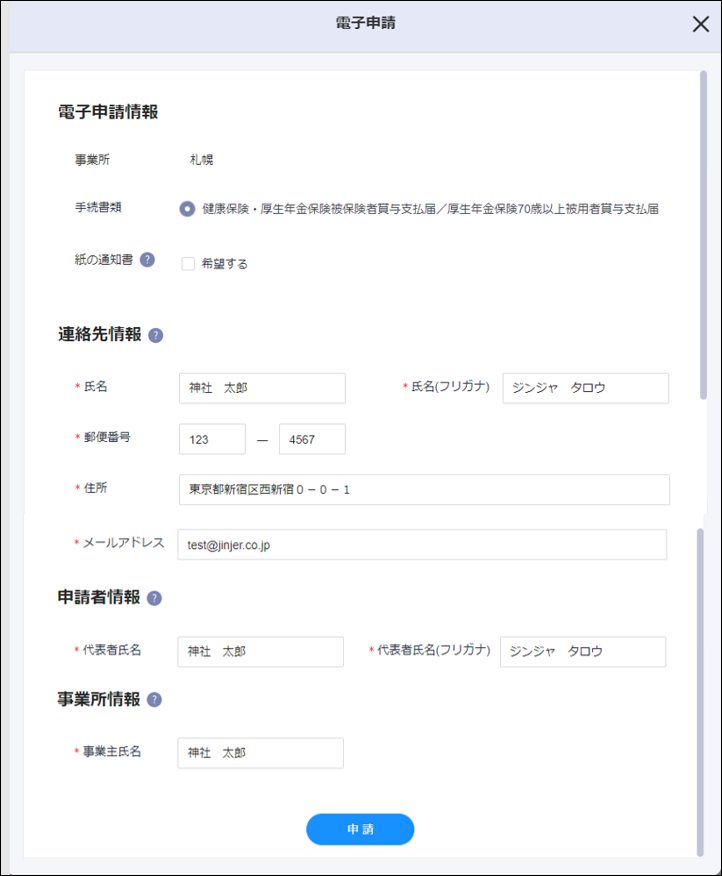Show help for 事業所情報 heading

[x=154, y=700]
